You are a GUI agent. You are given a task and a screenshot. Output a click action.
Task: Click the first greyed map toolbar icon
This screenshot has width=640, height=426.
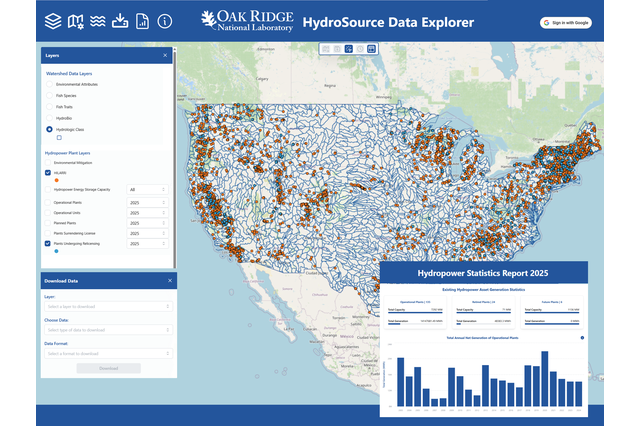pos(326,49)
